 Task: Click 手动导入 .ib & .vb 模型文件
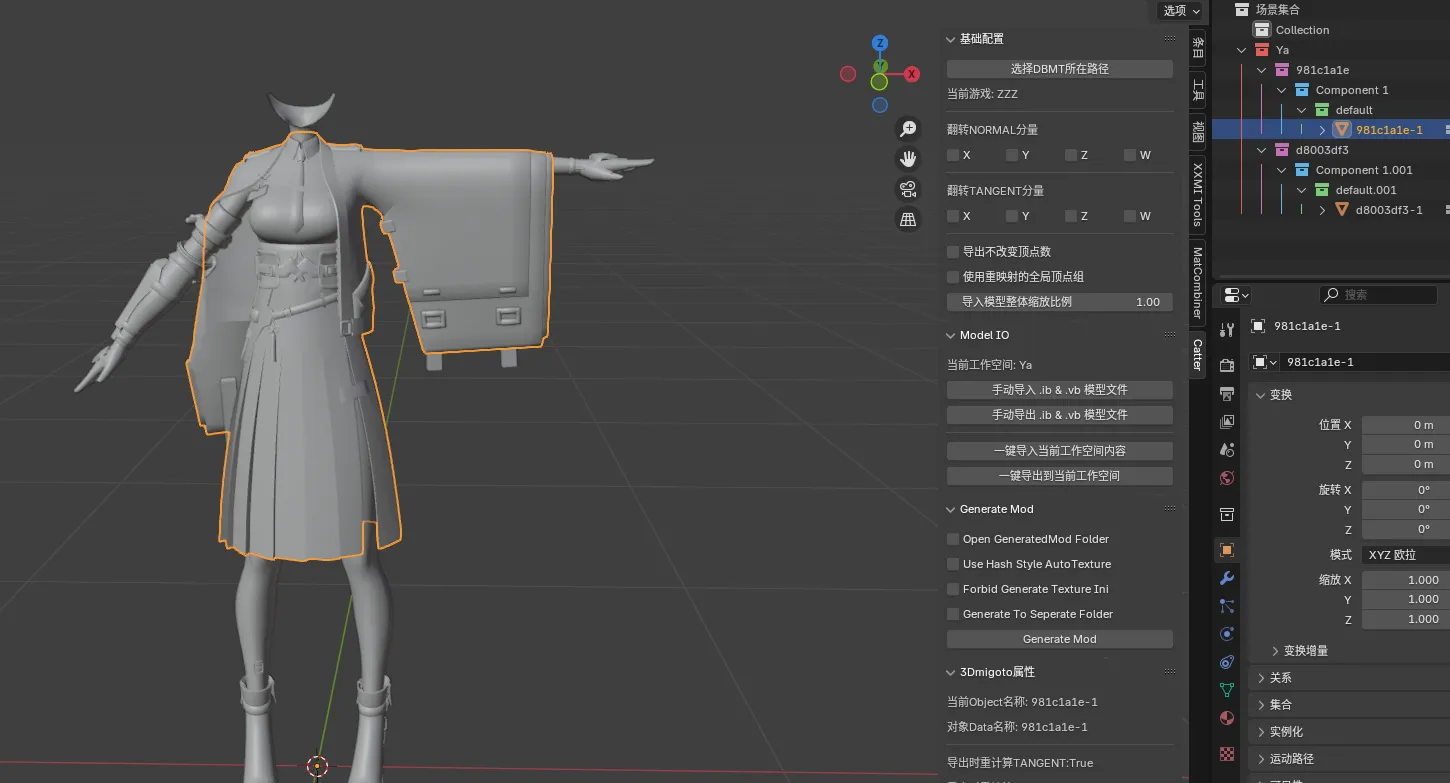click(1060, 389)
